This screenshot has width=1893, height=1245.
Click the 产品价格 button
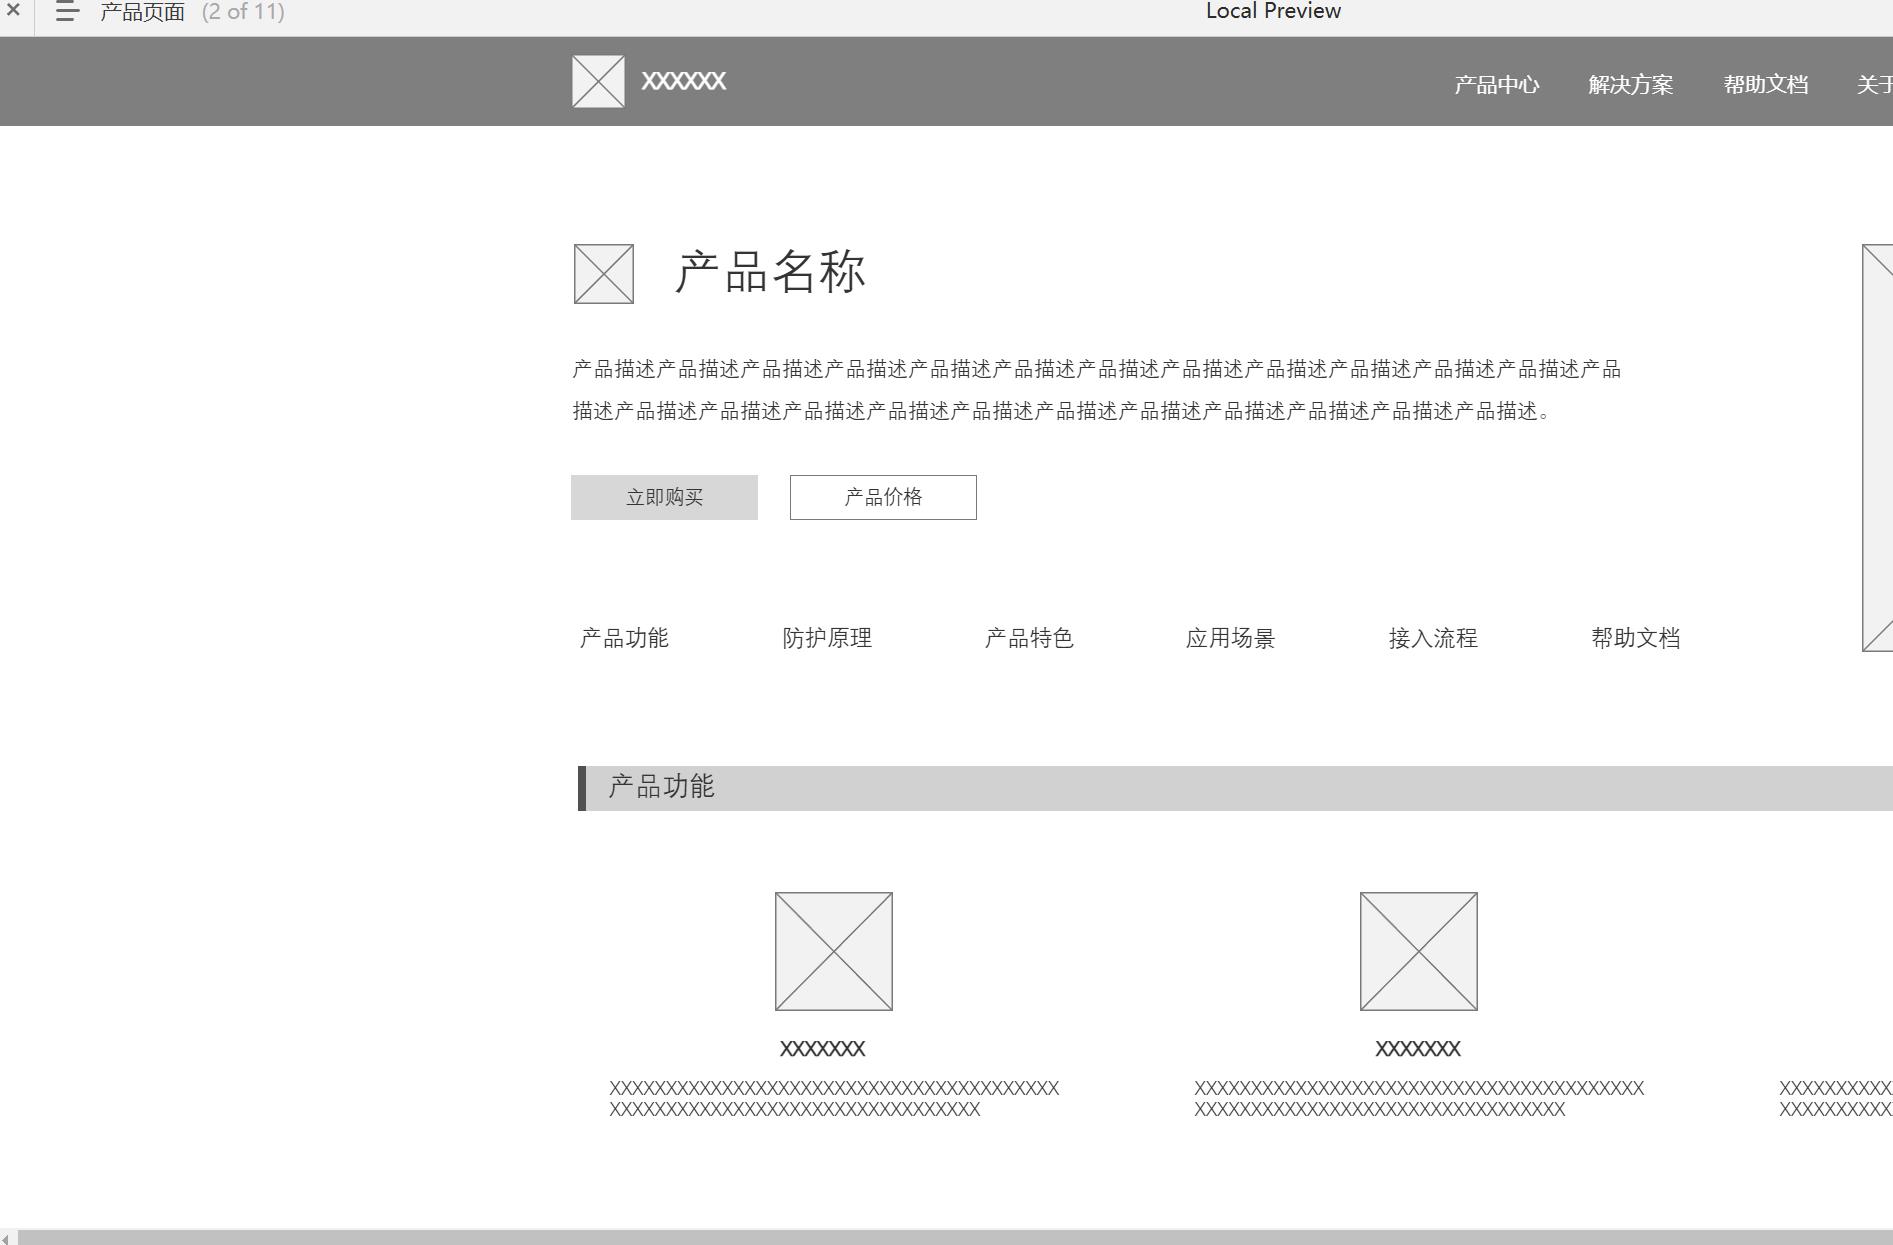point(883,497)
